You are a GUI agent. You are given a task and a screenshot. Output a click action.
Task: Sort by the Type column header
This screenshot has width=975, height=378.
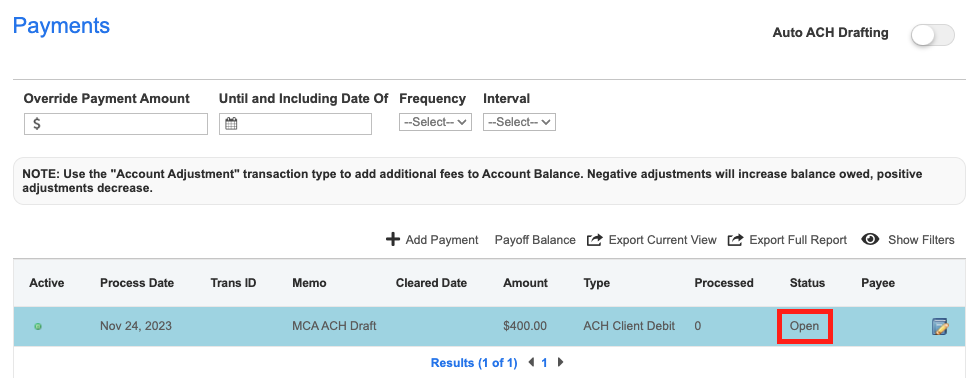(596, 283)
